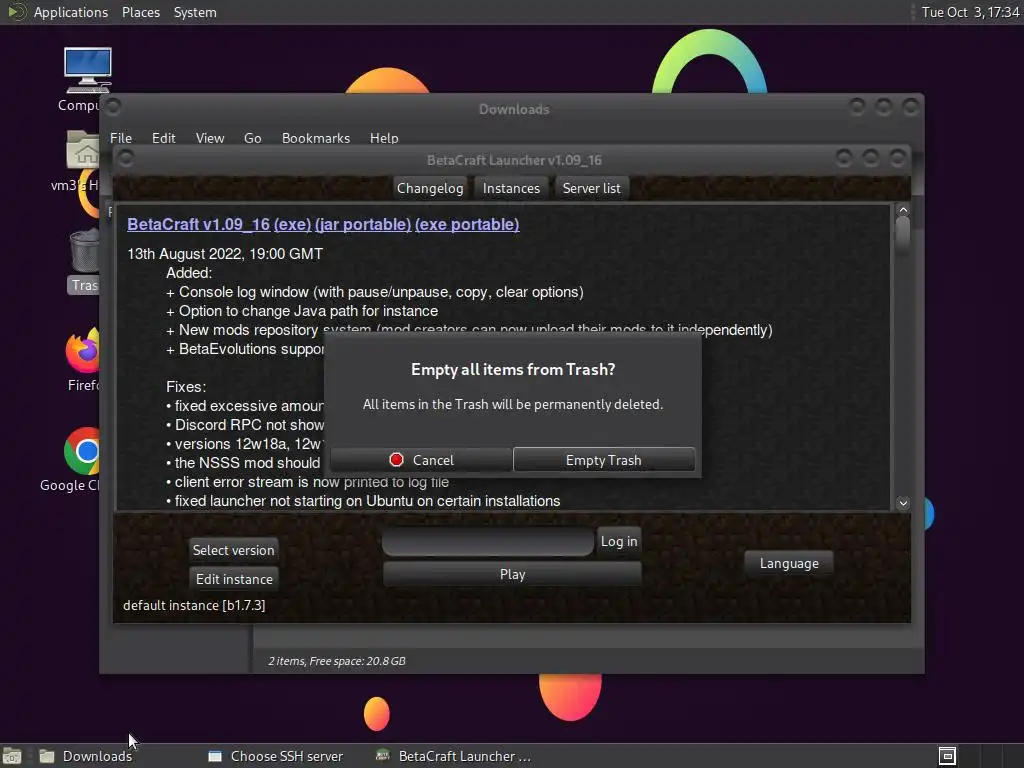The image size is (1024, 768).
Task: Click the 'default instance [b1.7.3]' label
Action: click(194, 605)
